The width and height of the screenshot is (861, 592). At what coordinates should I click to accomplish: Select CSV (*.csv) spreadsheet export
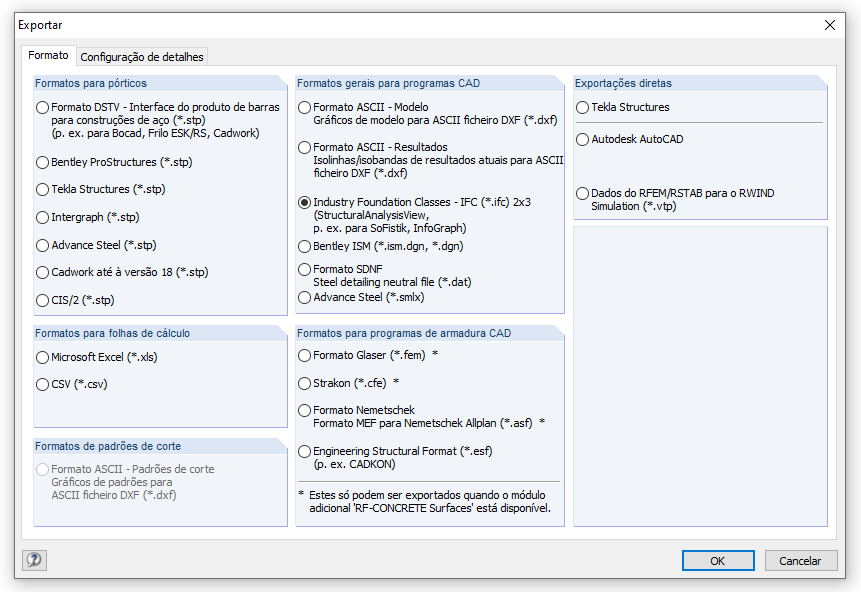(43, 384)
